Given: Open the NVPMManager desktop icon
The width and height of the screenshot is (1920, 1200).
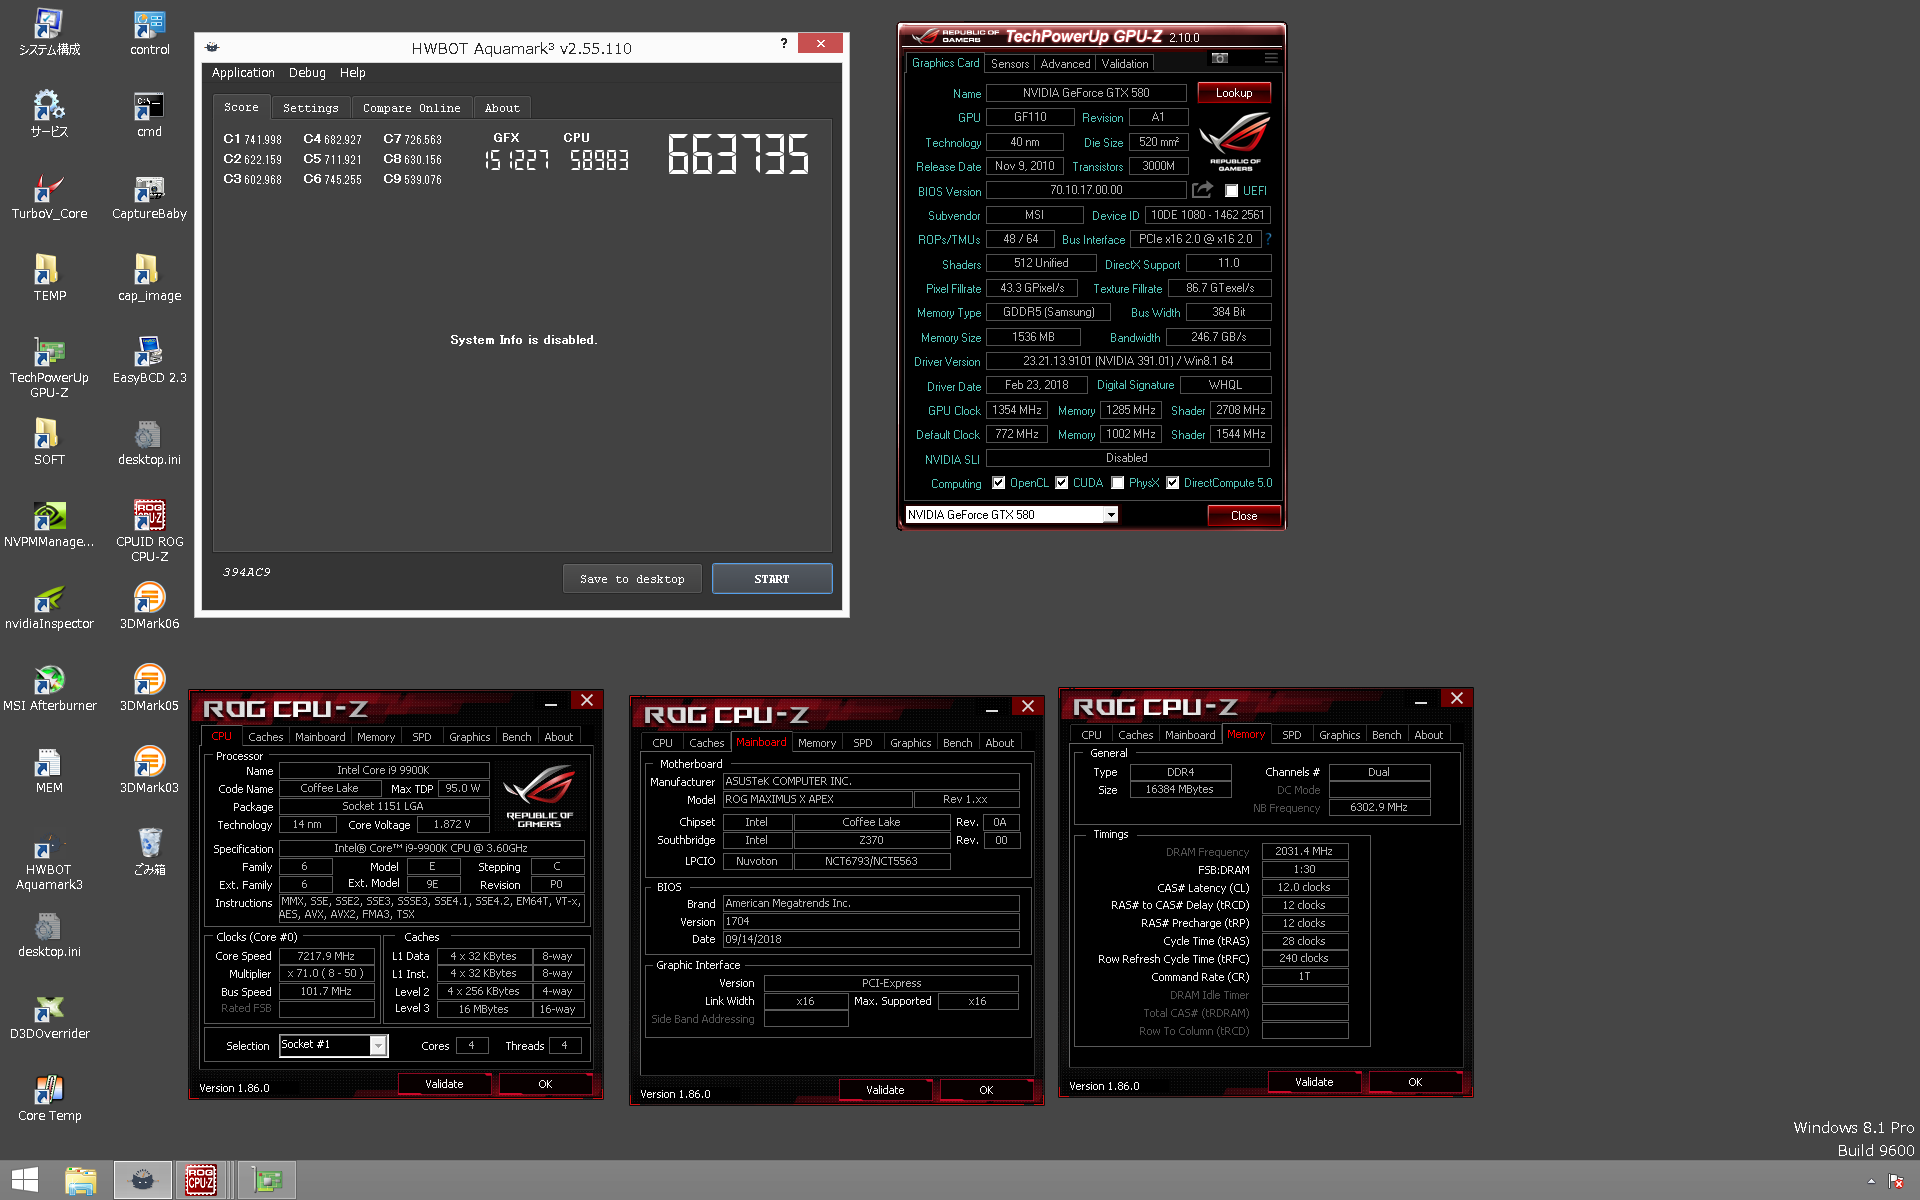Looking at the screenshot, I should (49, 525).
